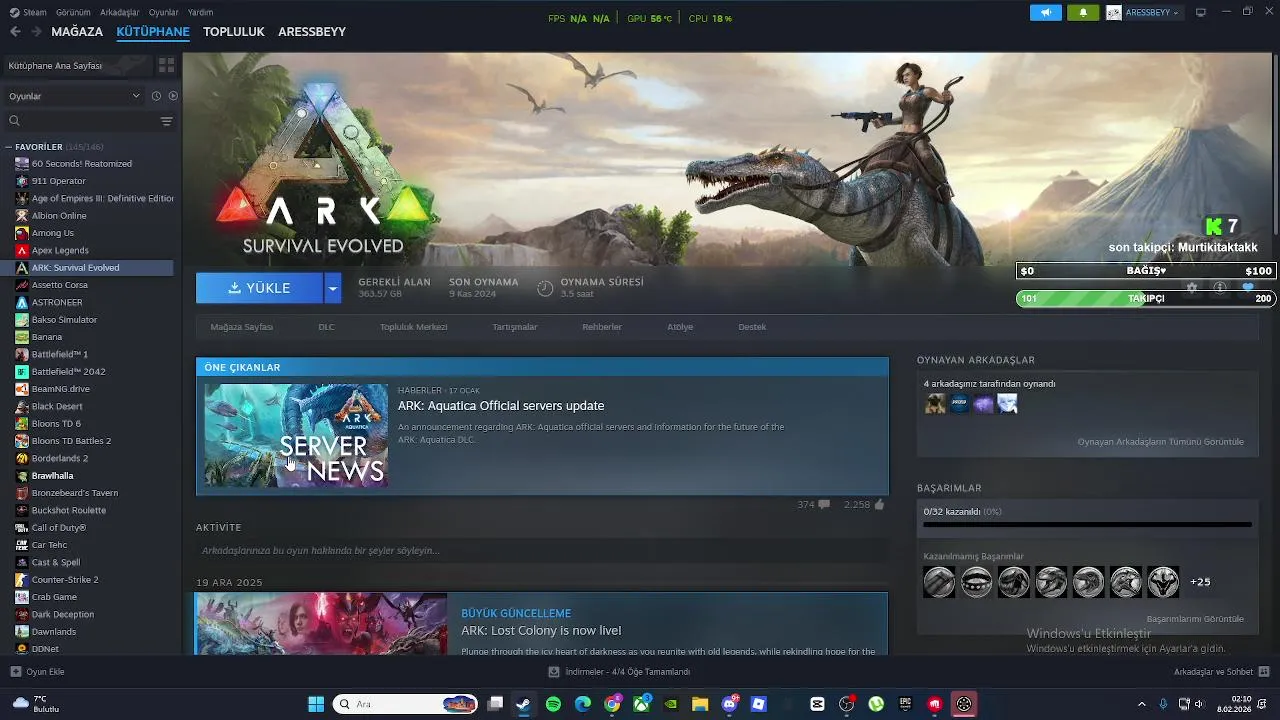Switch to the MAĞAZA tab
Image resolution: width=1280 pixels, height=720 pixels.
pos(77,32)
